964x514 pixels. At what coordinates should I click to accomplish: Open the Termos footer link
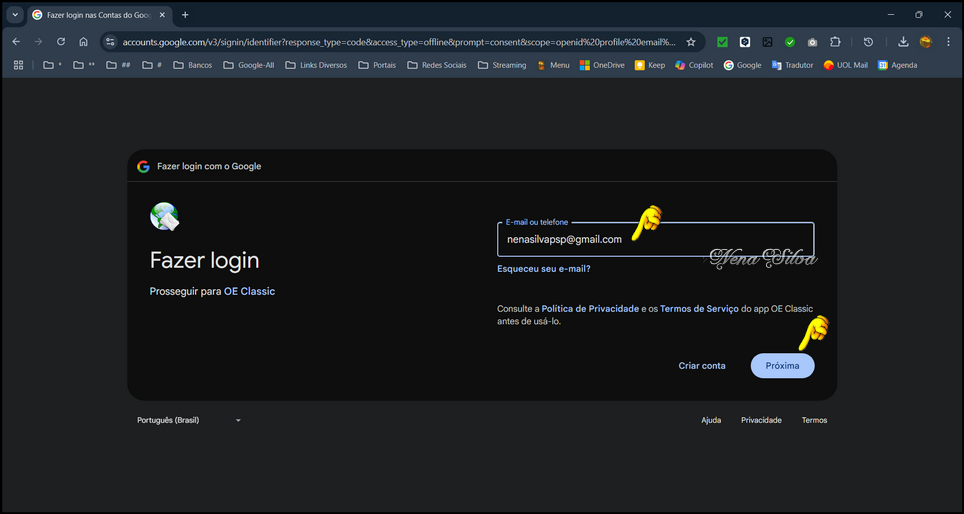point(814,420)
